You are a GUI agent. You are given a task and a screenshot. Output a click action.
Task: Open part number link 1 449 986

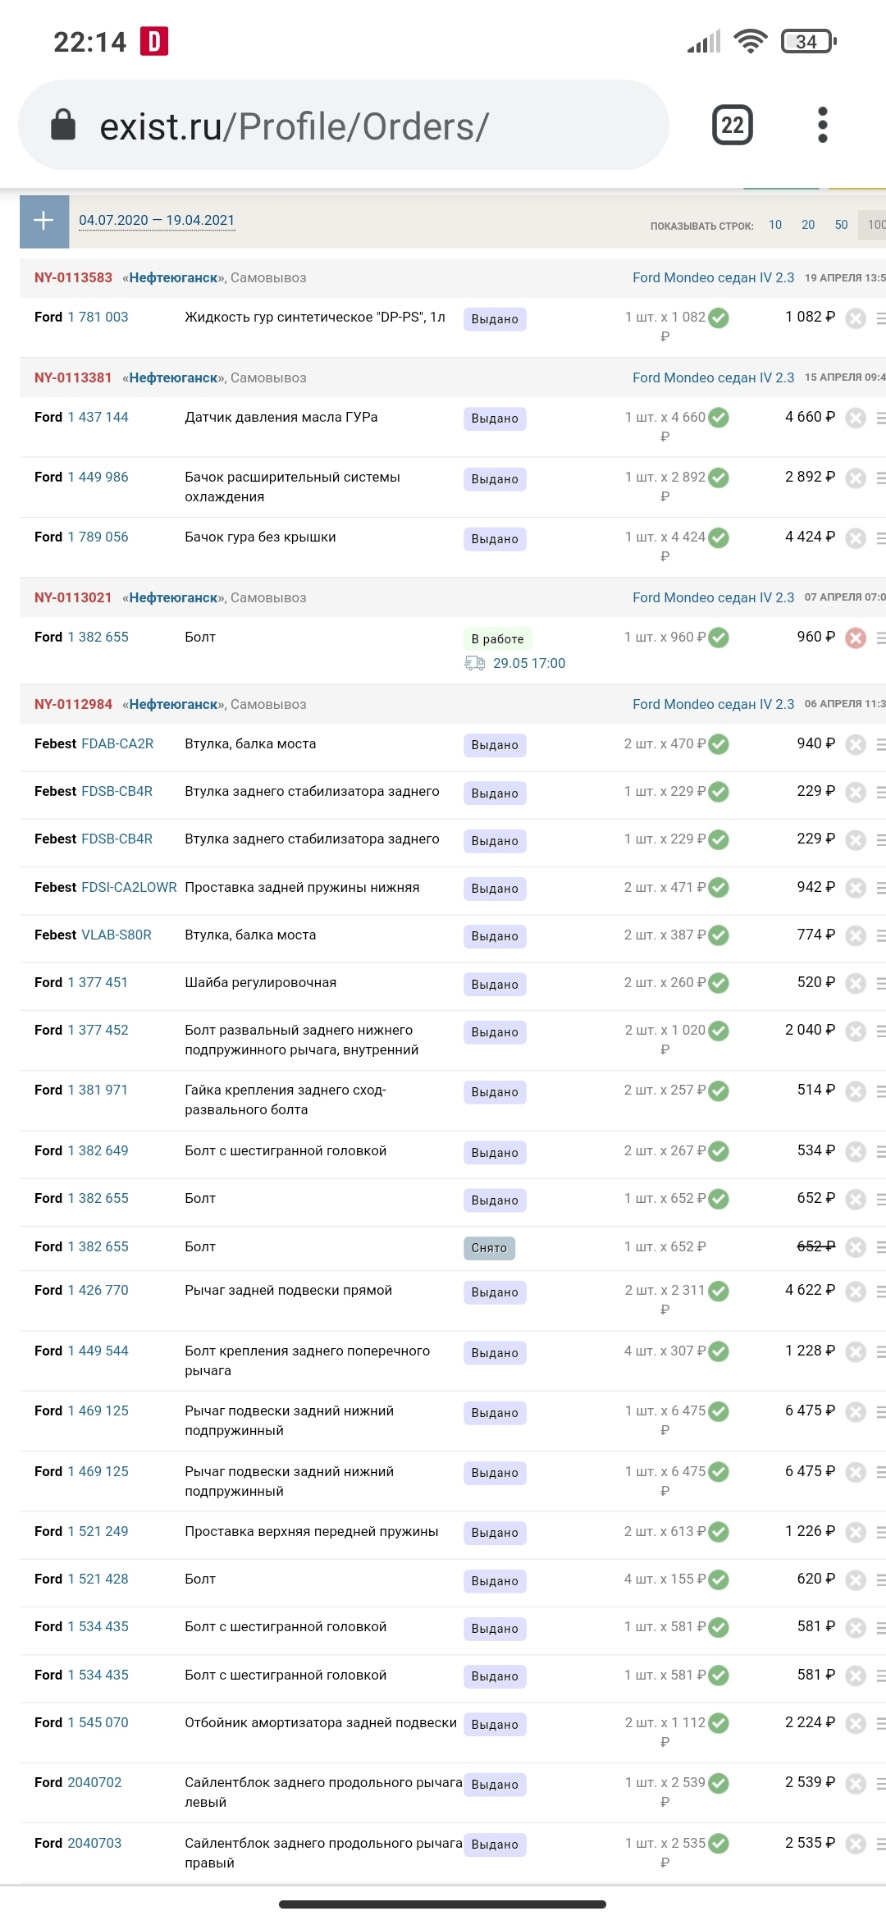(x=98, y=477)
